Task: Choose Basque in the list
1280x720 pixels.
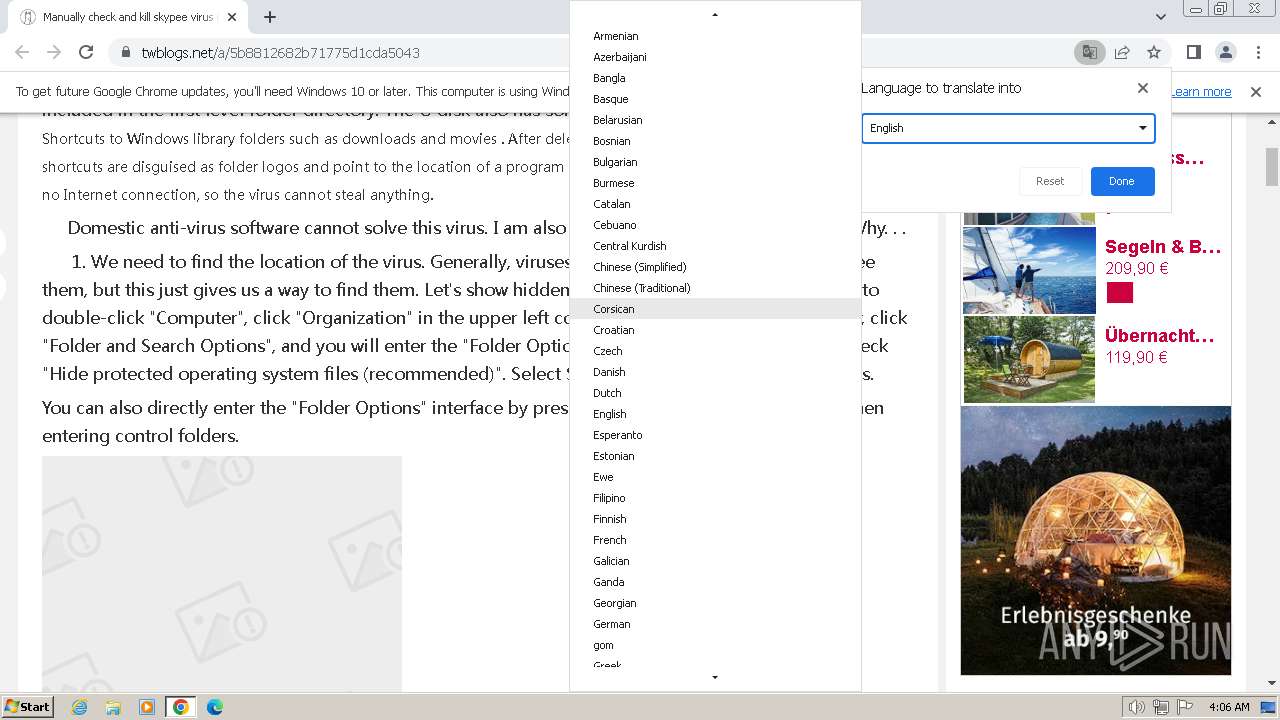Action: (715, 99)
